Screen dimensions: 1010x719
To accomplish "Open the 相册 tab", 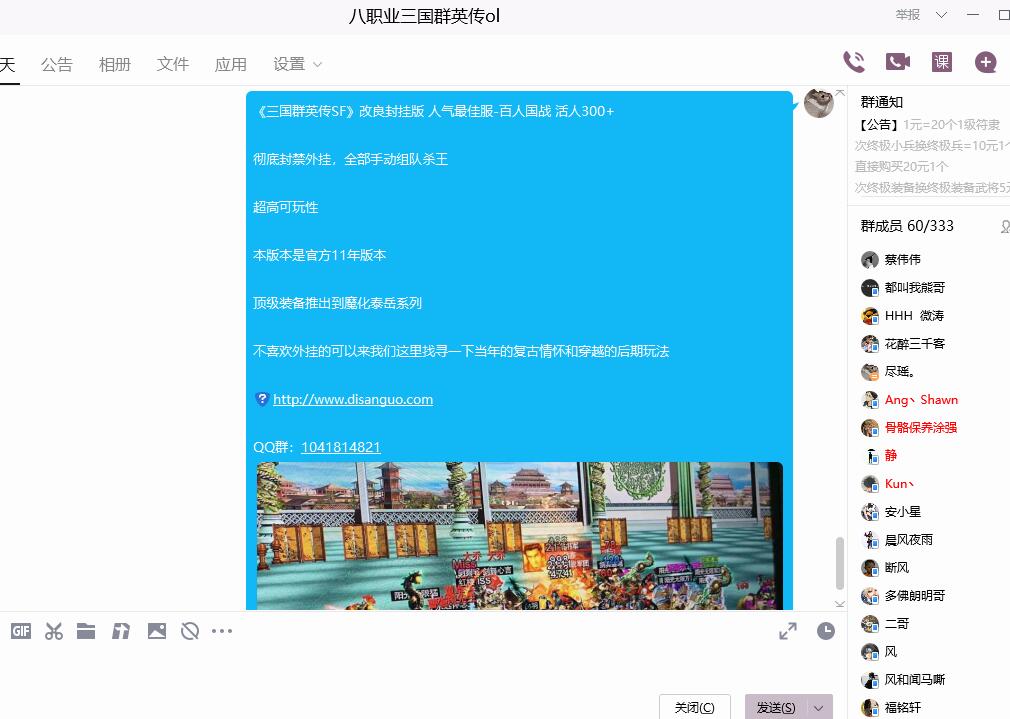I will click(x=115, y=64).
